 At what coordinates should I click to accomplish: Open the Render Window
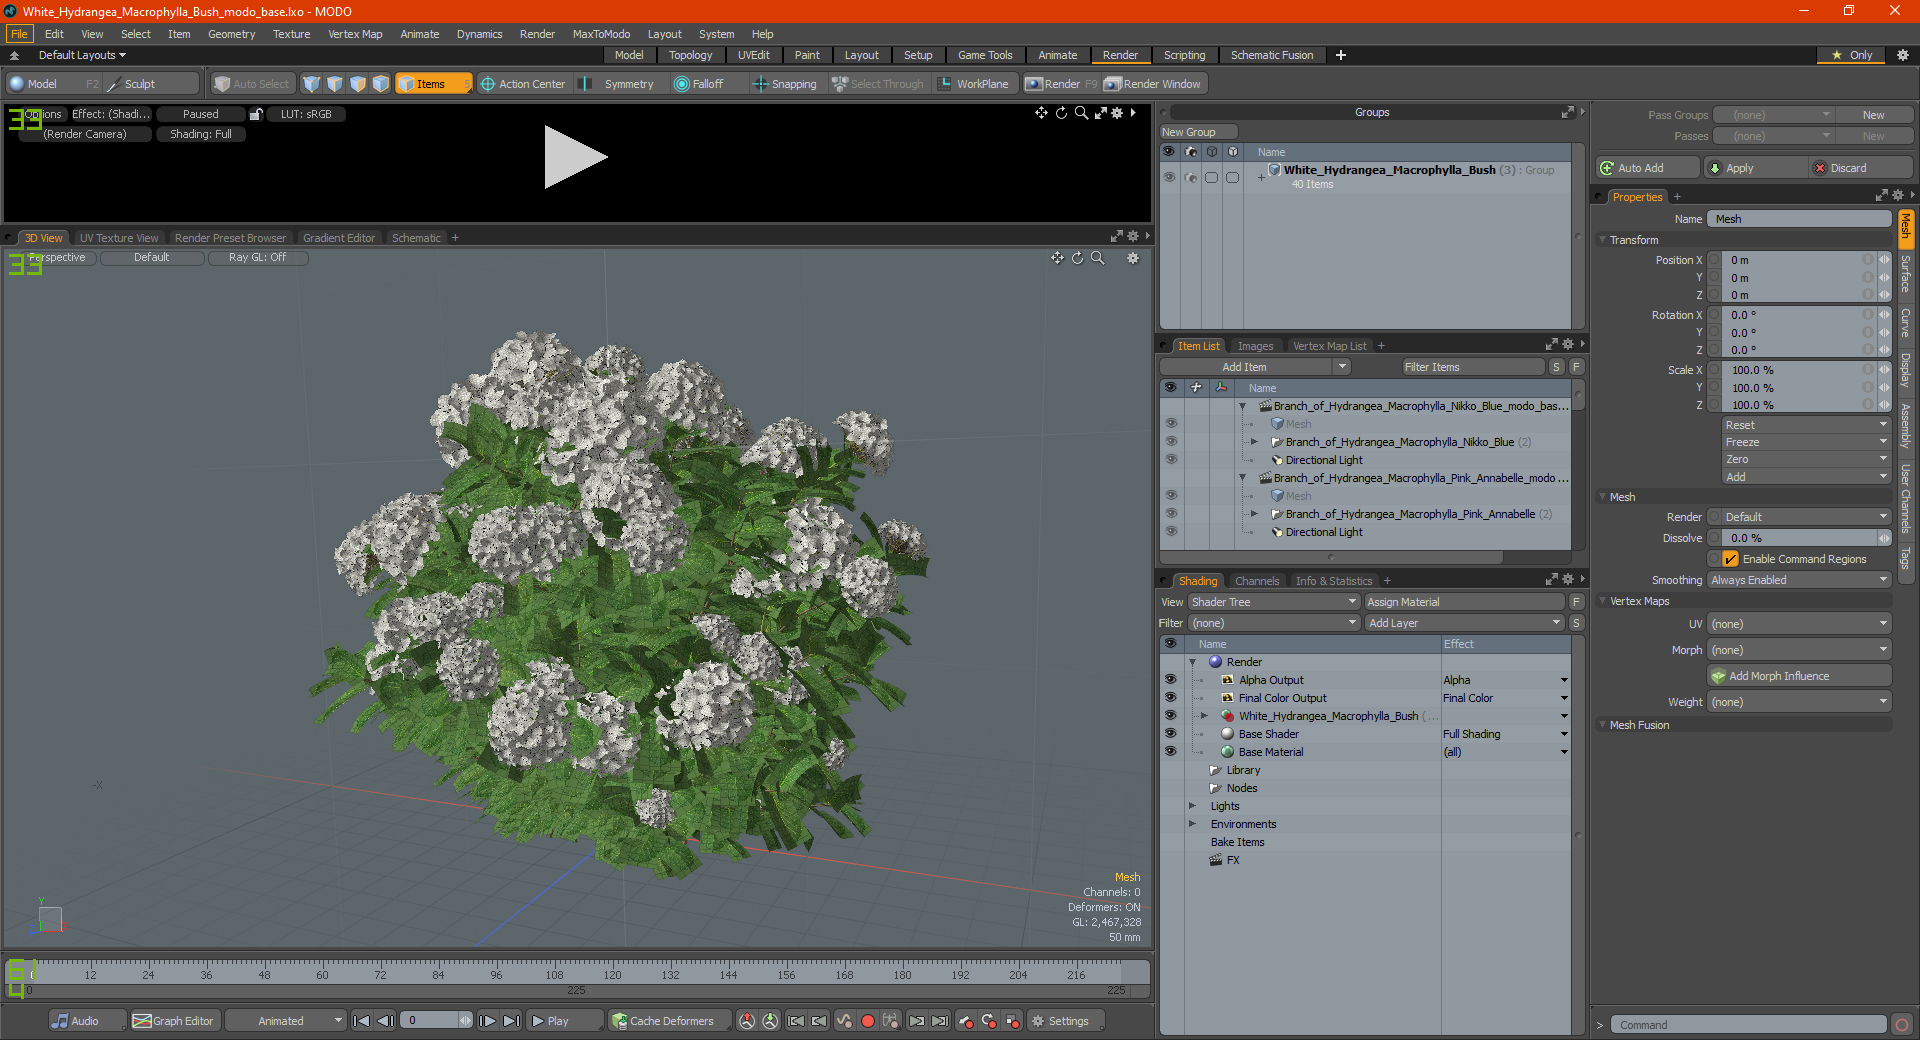[1154, 84]
